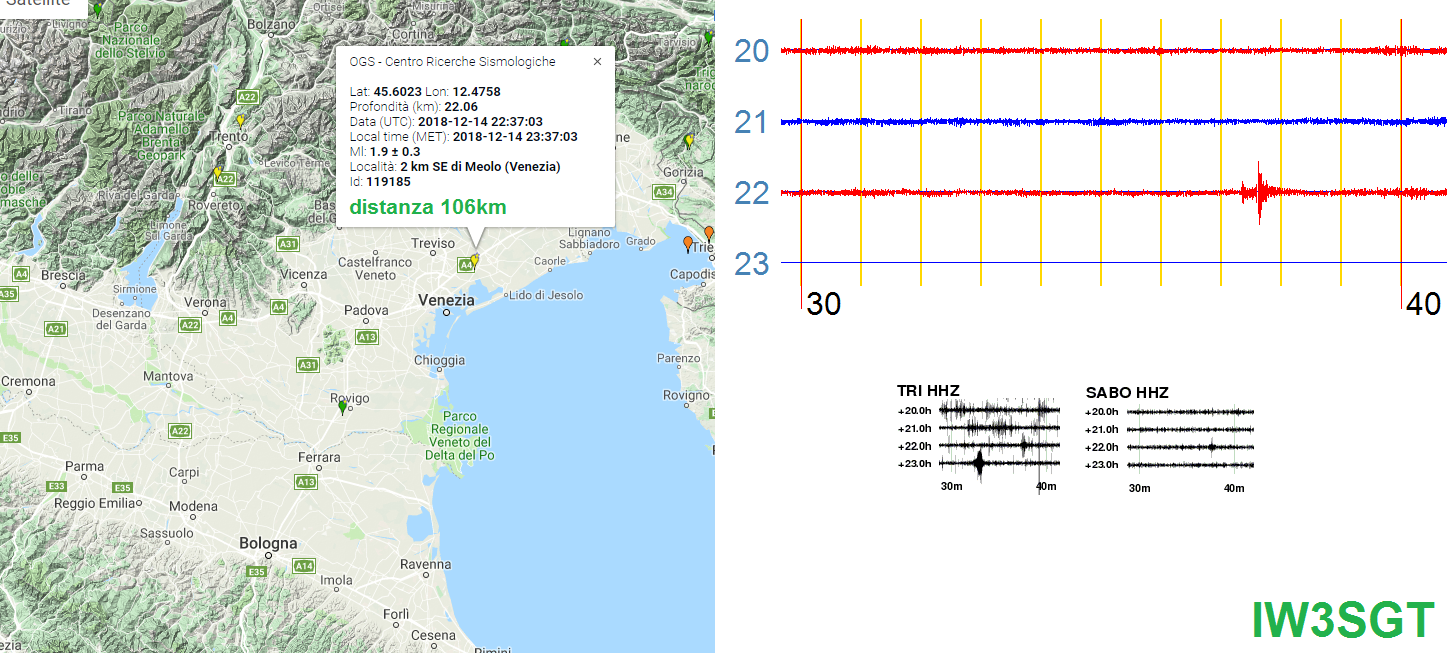Viewport: 1455px width, 653px height.
Task: Click the Chioggia city label
Action: (439, 359)
